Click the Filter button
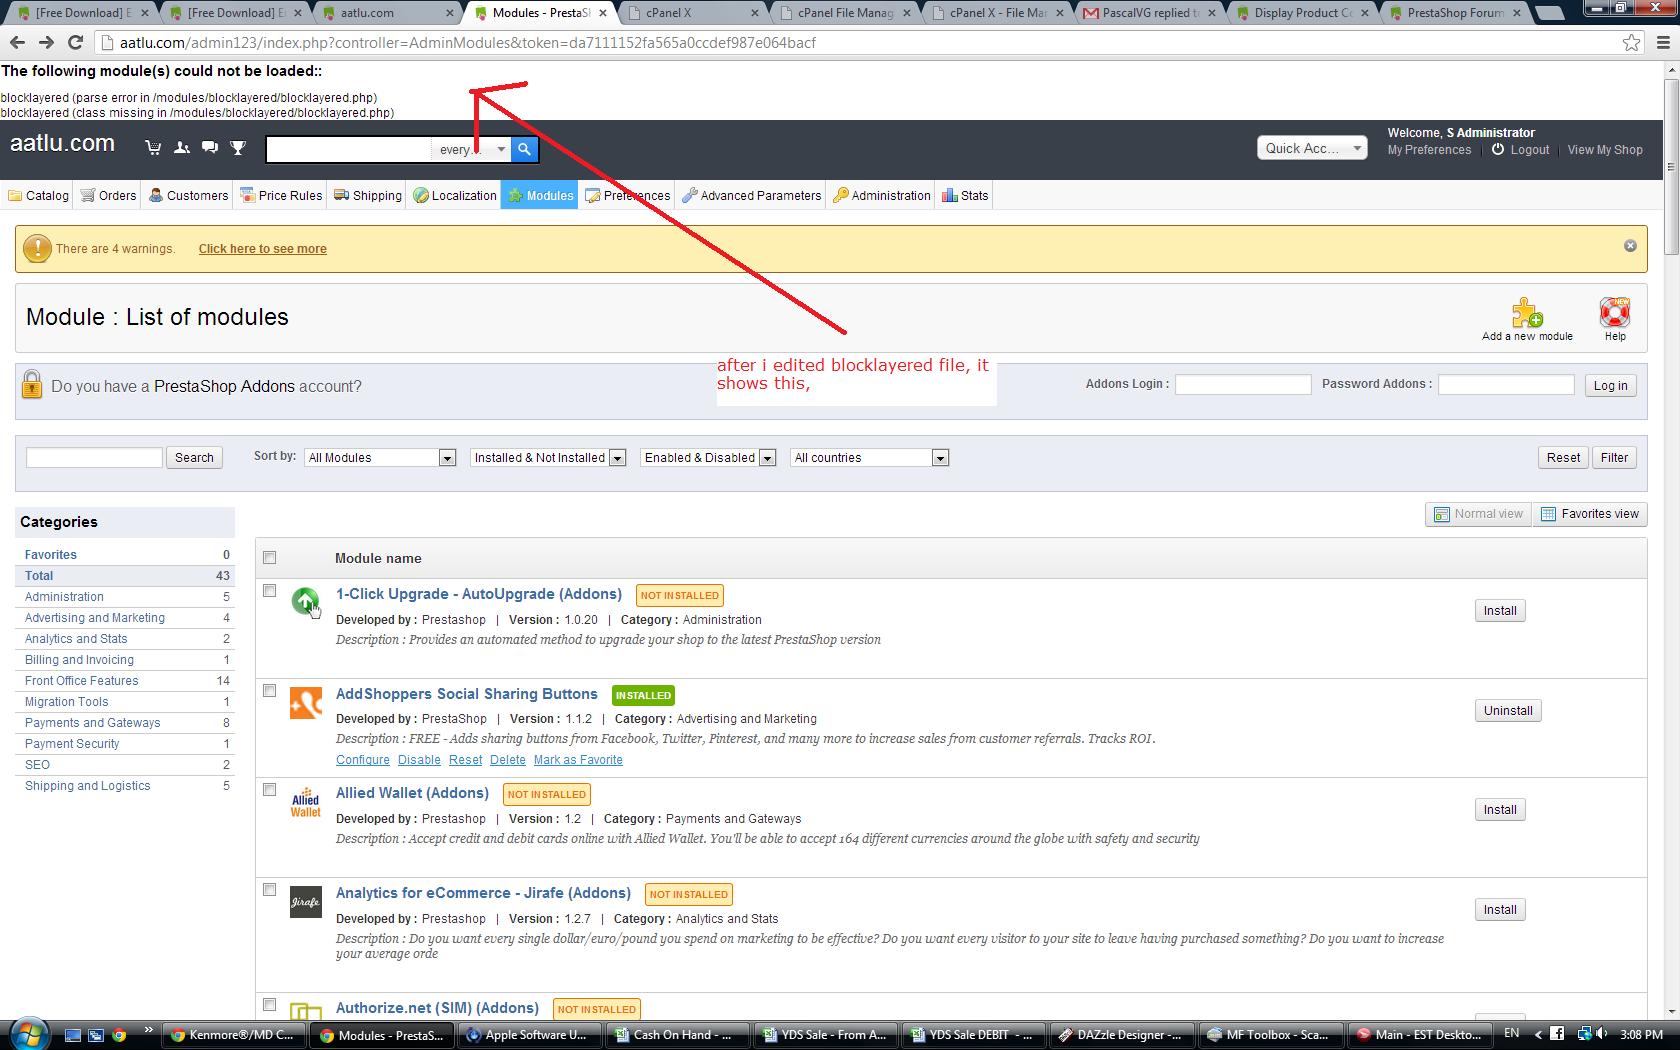Image resolution: width=1680 pixels, height=1050 pixels. coord(1614,458)
